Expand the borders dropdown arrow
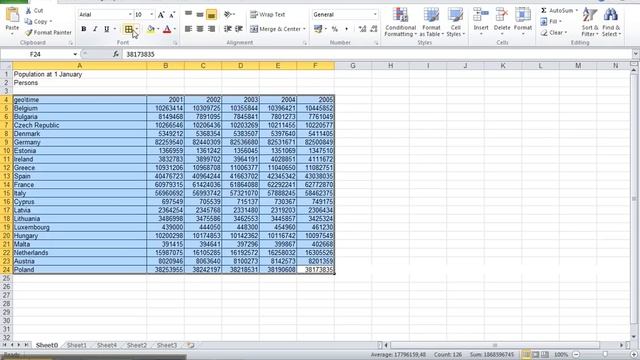Image resolution: width=640 pixels, height=360 pixels. click(137, 29)
